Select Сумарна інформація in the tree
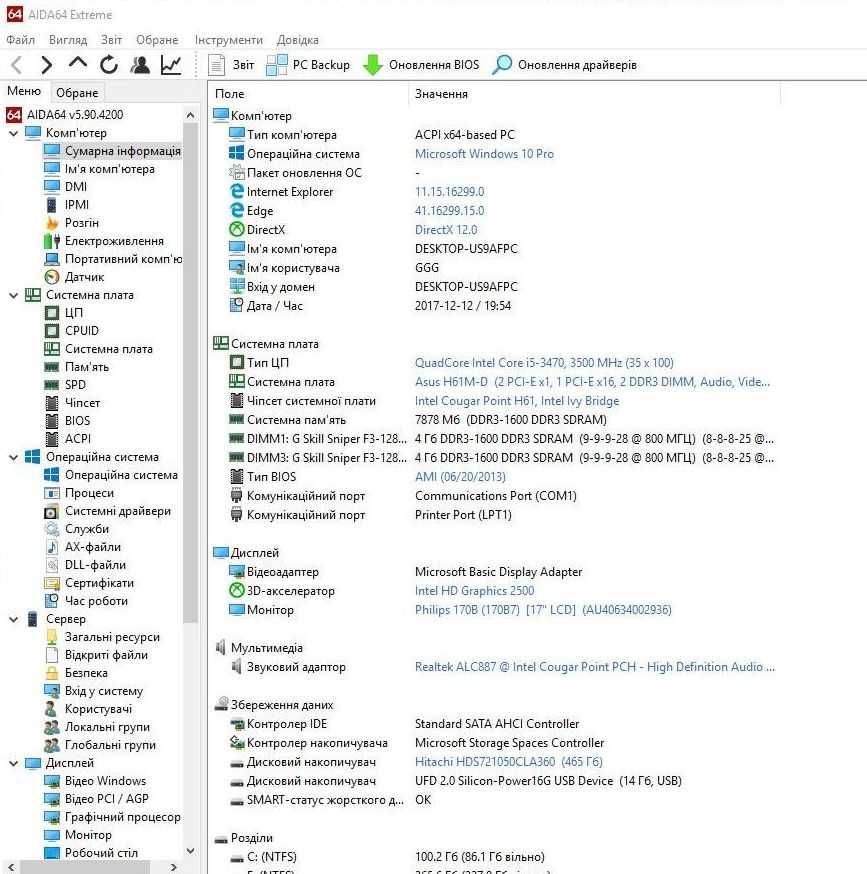This screenshot has width=867, height=874. click(x=112, y=151)
